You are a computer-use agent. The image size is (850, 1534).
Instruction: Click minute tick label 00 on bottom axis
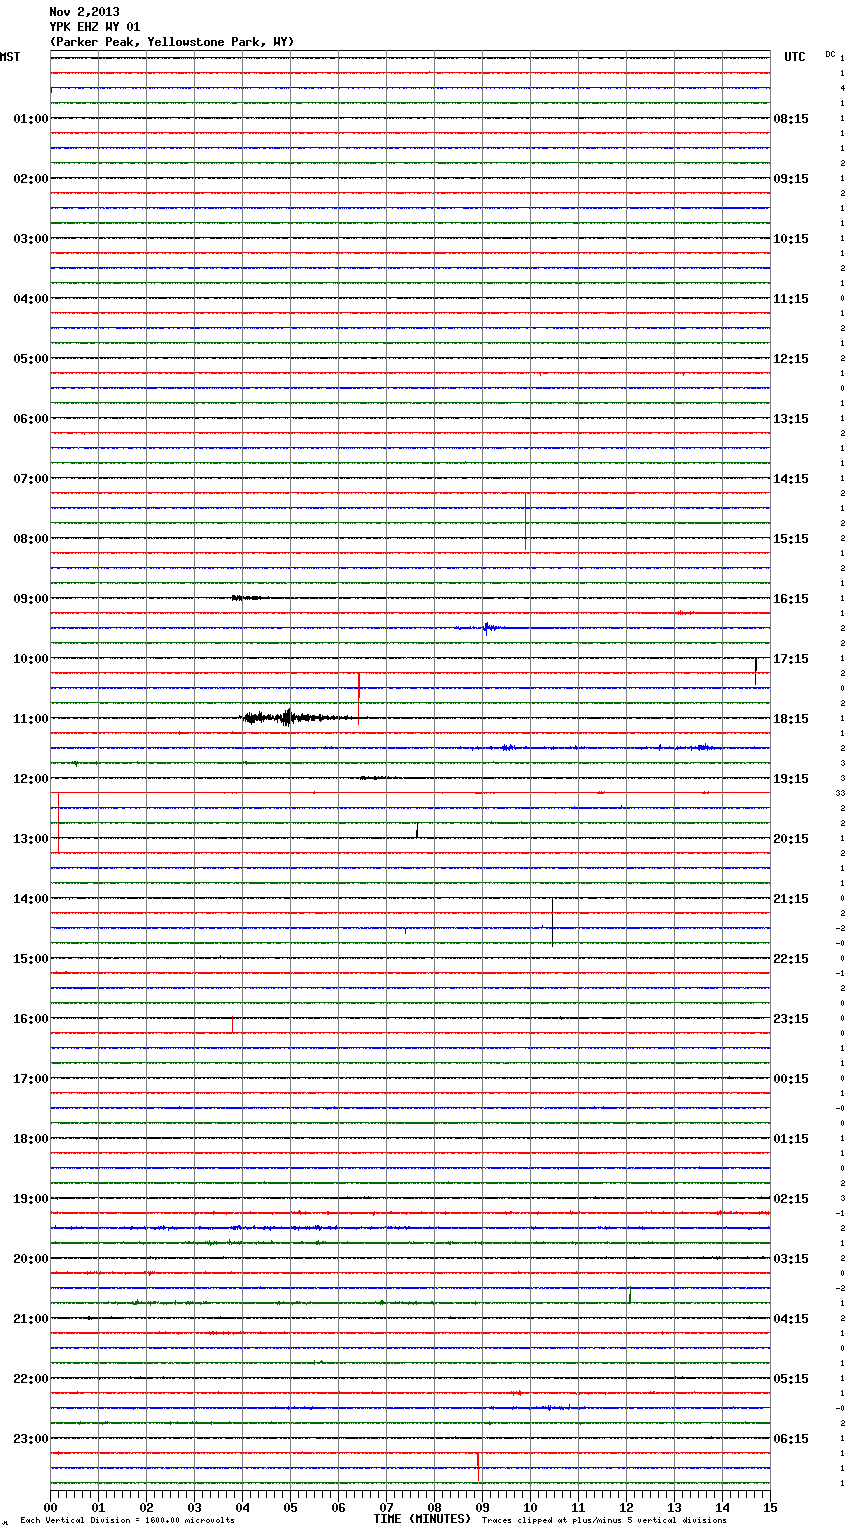point(50,1508)
